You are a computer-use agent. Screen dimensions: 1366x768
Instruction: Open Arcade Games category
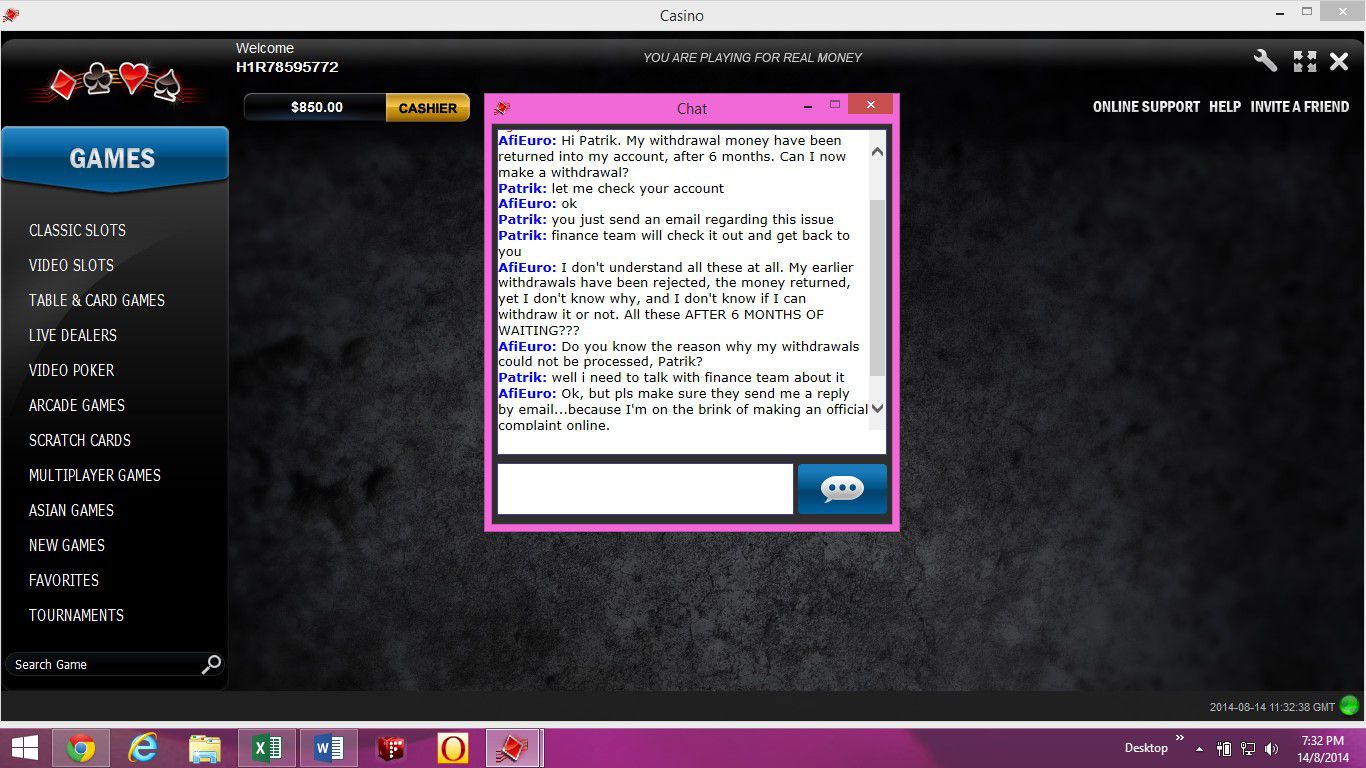pyautogui.click(x=77, y=405)
